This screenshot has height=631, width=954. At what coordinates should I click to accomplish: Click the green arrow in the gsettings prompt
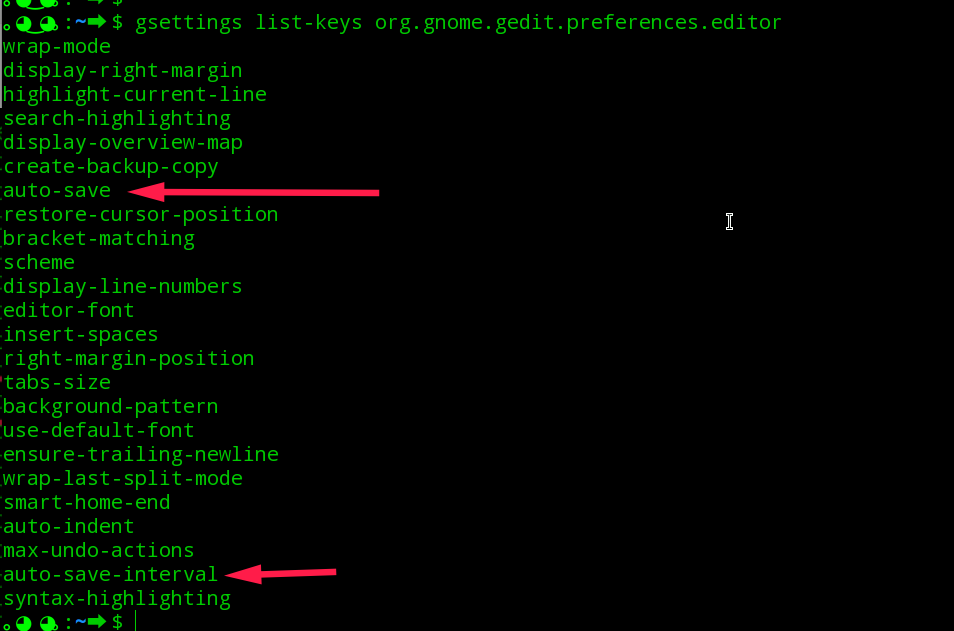[96, 23]
